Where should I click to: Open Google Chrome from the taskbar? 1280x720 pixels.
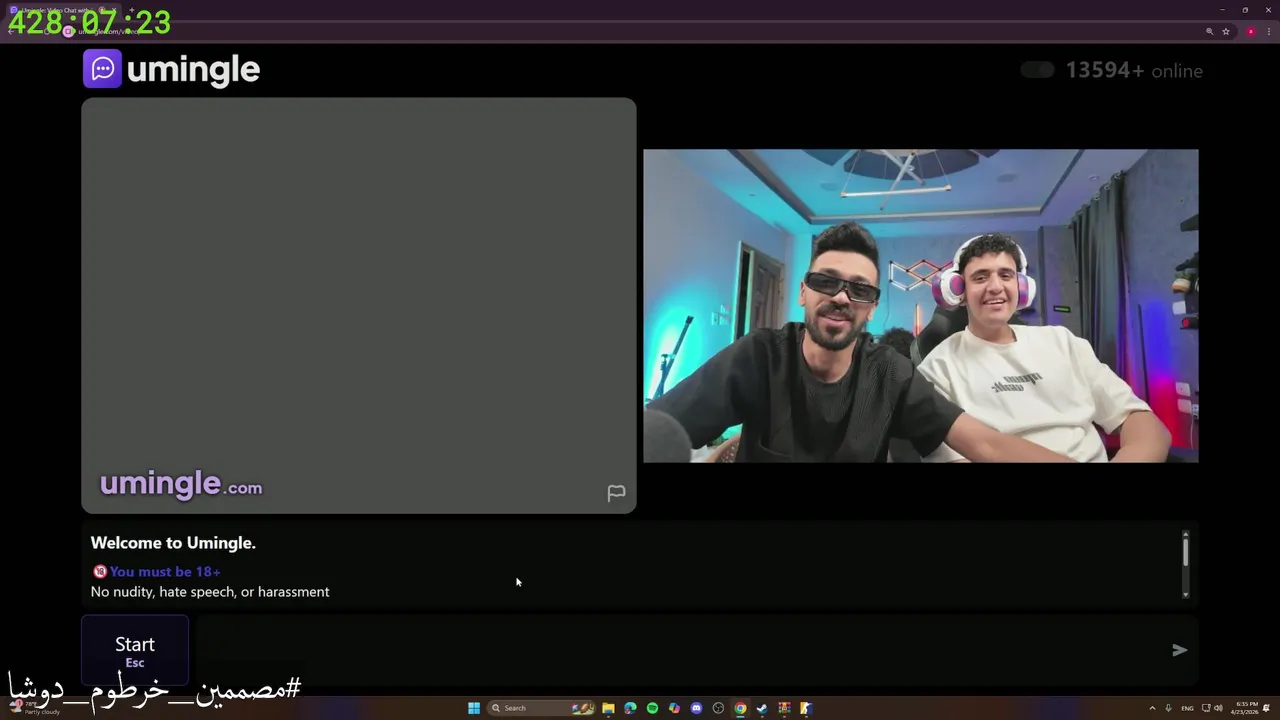[740, 708]
